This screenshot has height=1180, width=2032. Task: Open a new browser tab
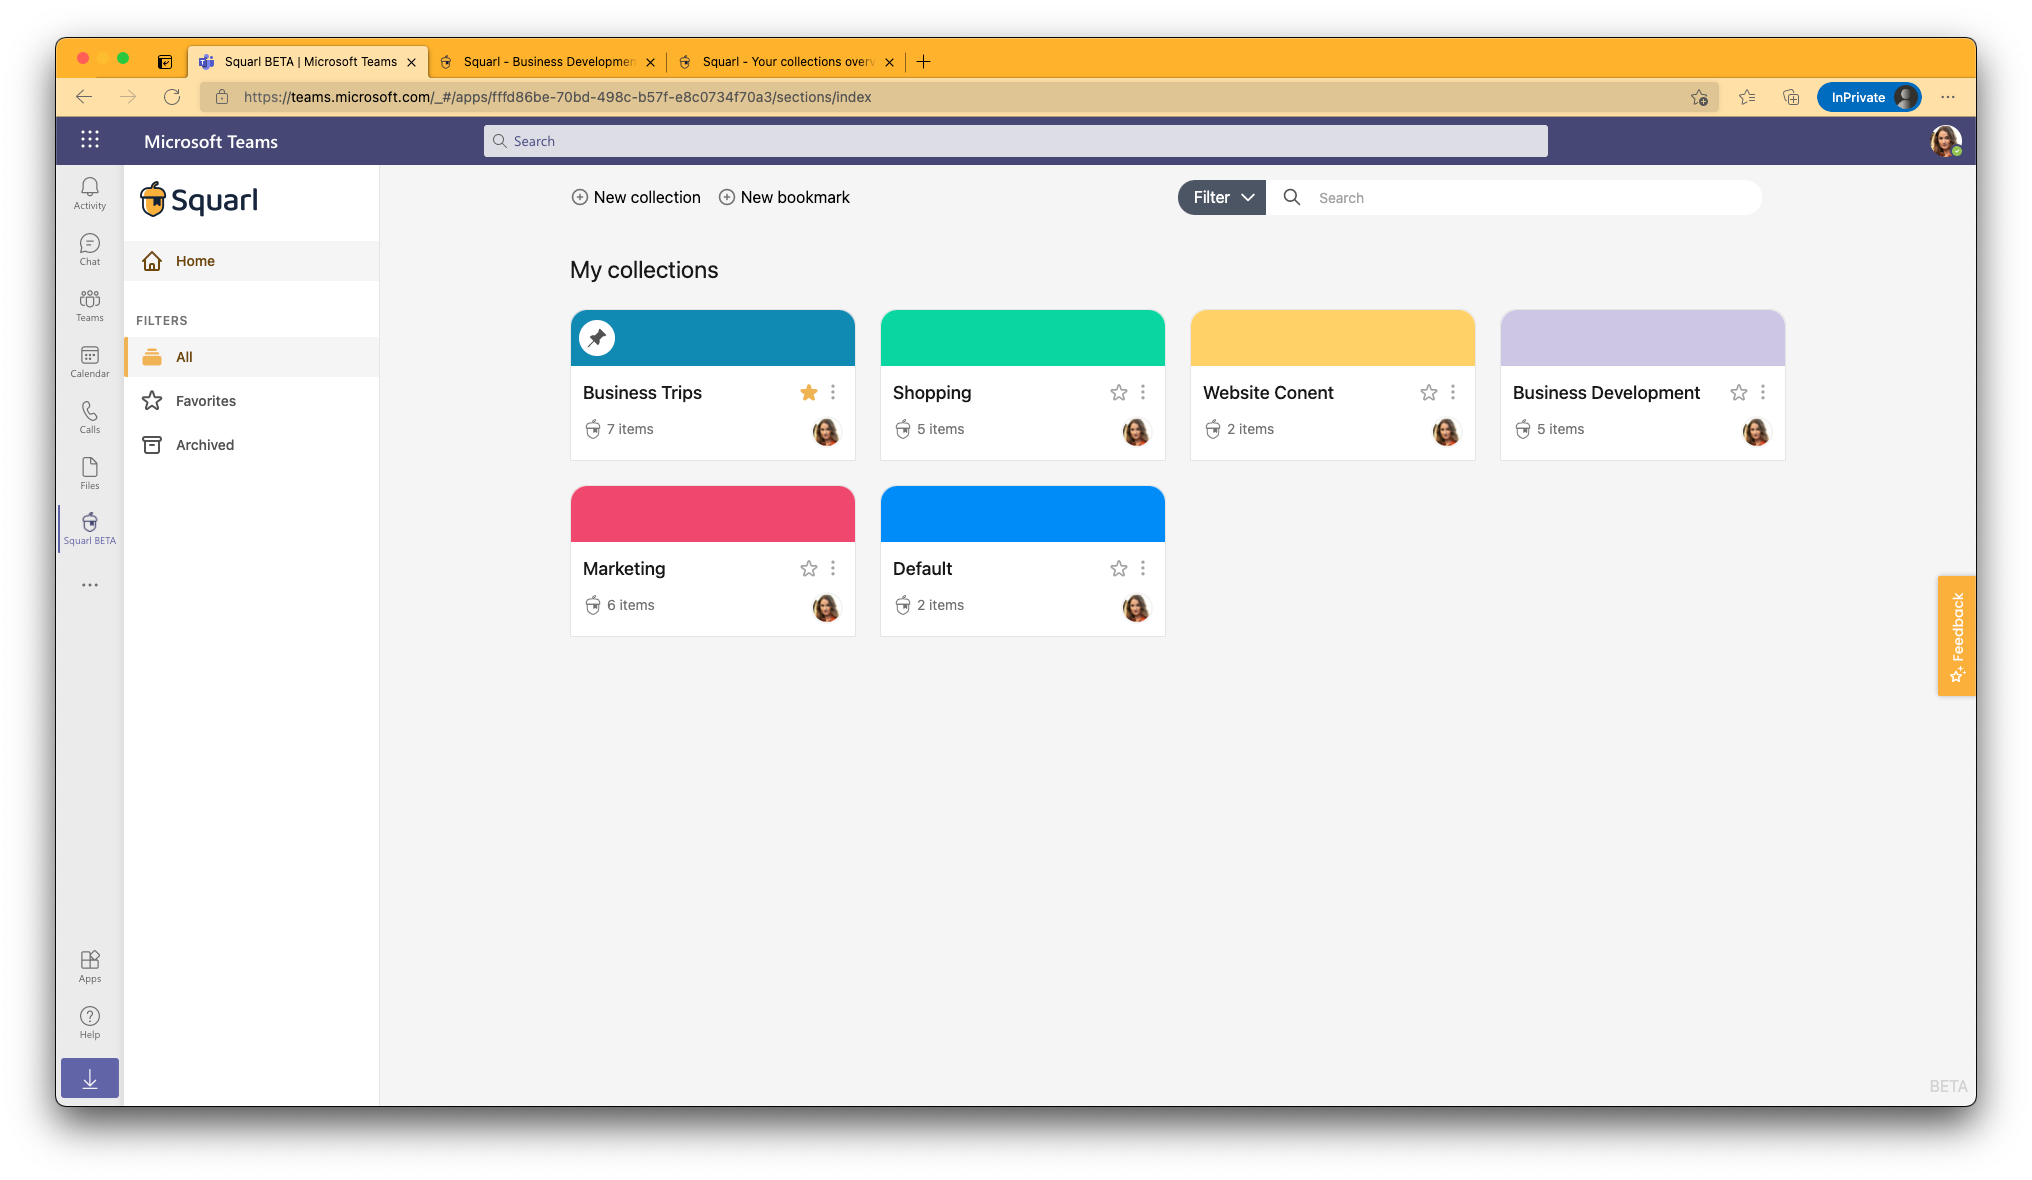click(x=924, y=62)
